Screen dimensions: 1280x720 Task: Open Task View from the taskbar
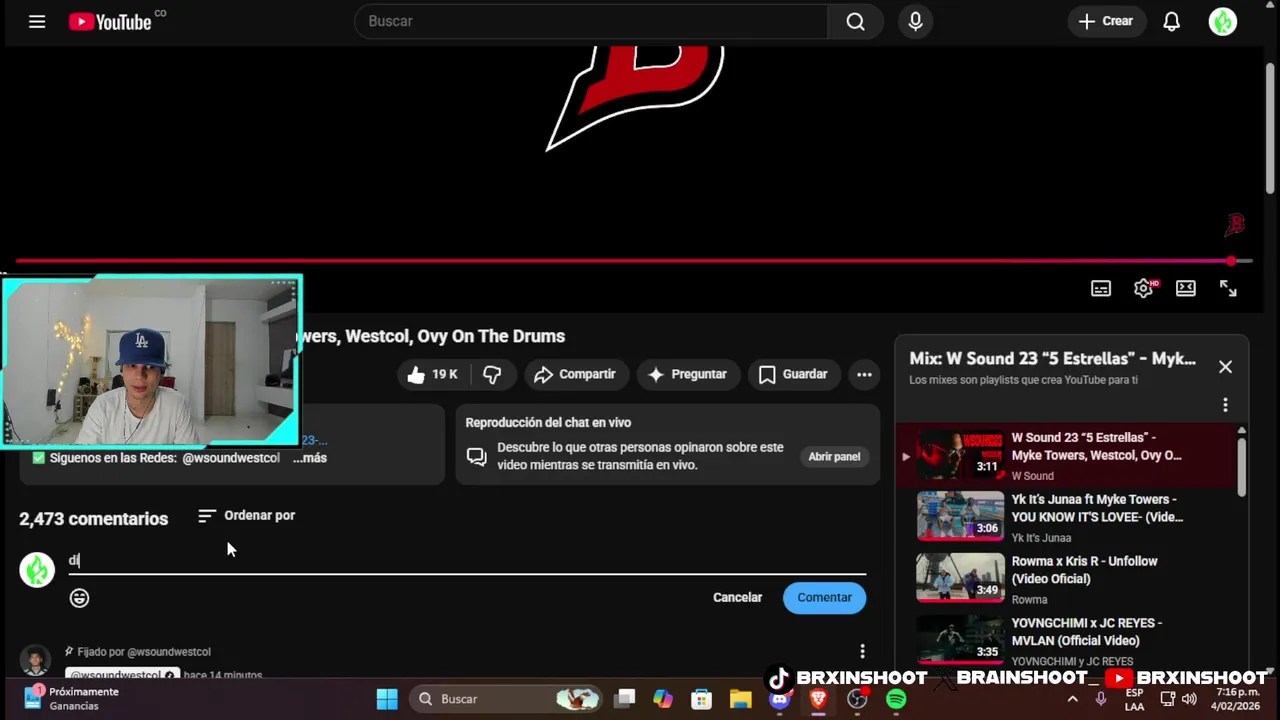click(x=625, y=699)
